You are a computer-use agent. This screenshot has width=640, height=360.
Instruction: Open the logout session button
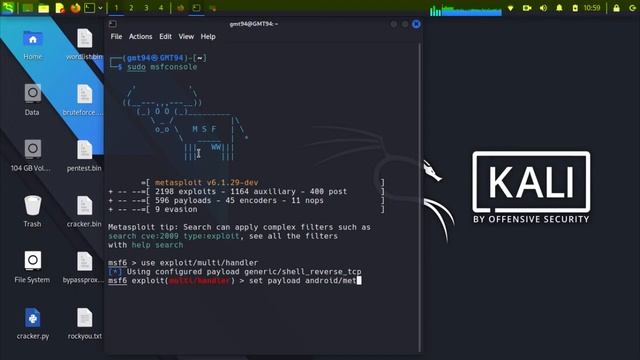click(x=632, y=8)
